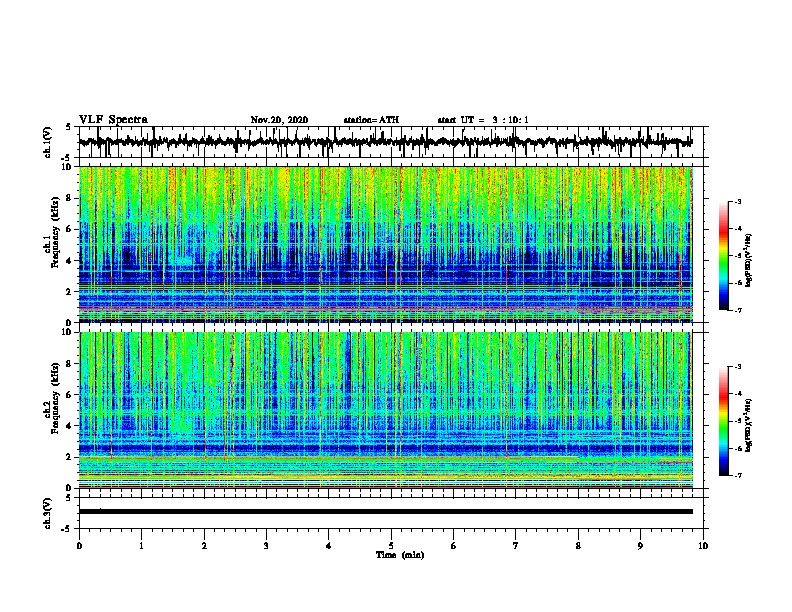Click the "6" kHz tick of ch.2 spectrogram
The width and height of the screenshot is (792, 612).
[x=70, y=394]
